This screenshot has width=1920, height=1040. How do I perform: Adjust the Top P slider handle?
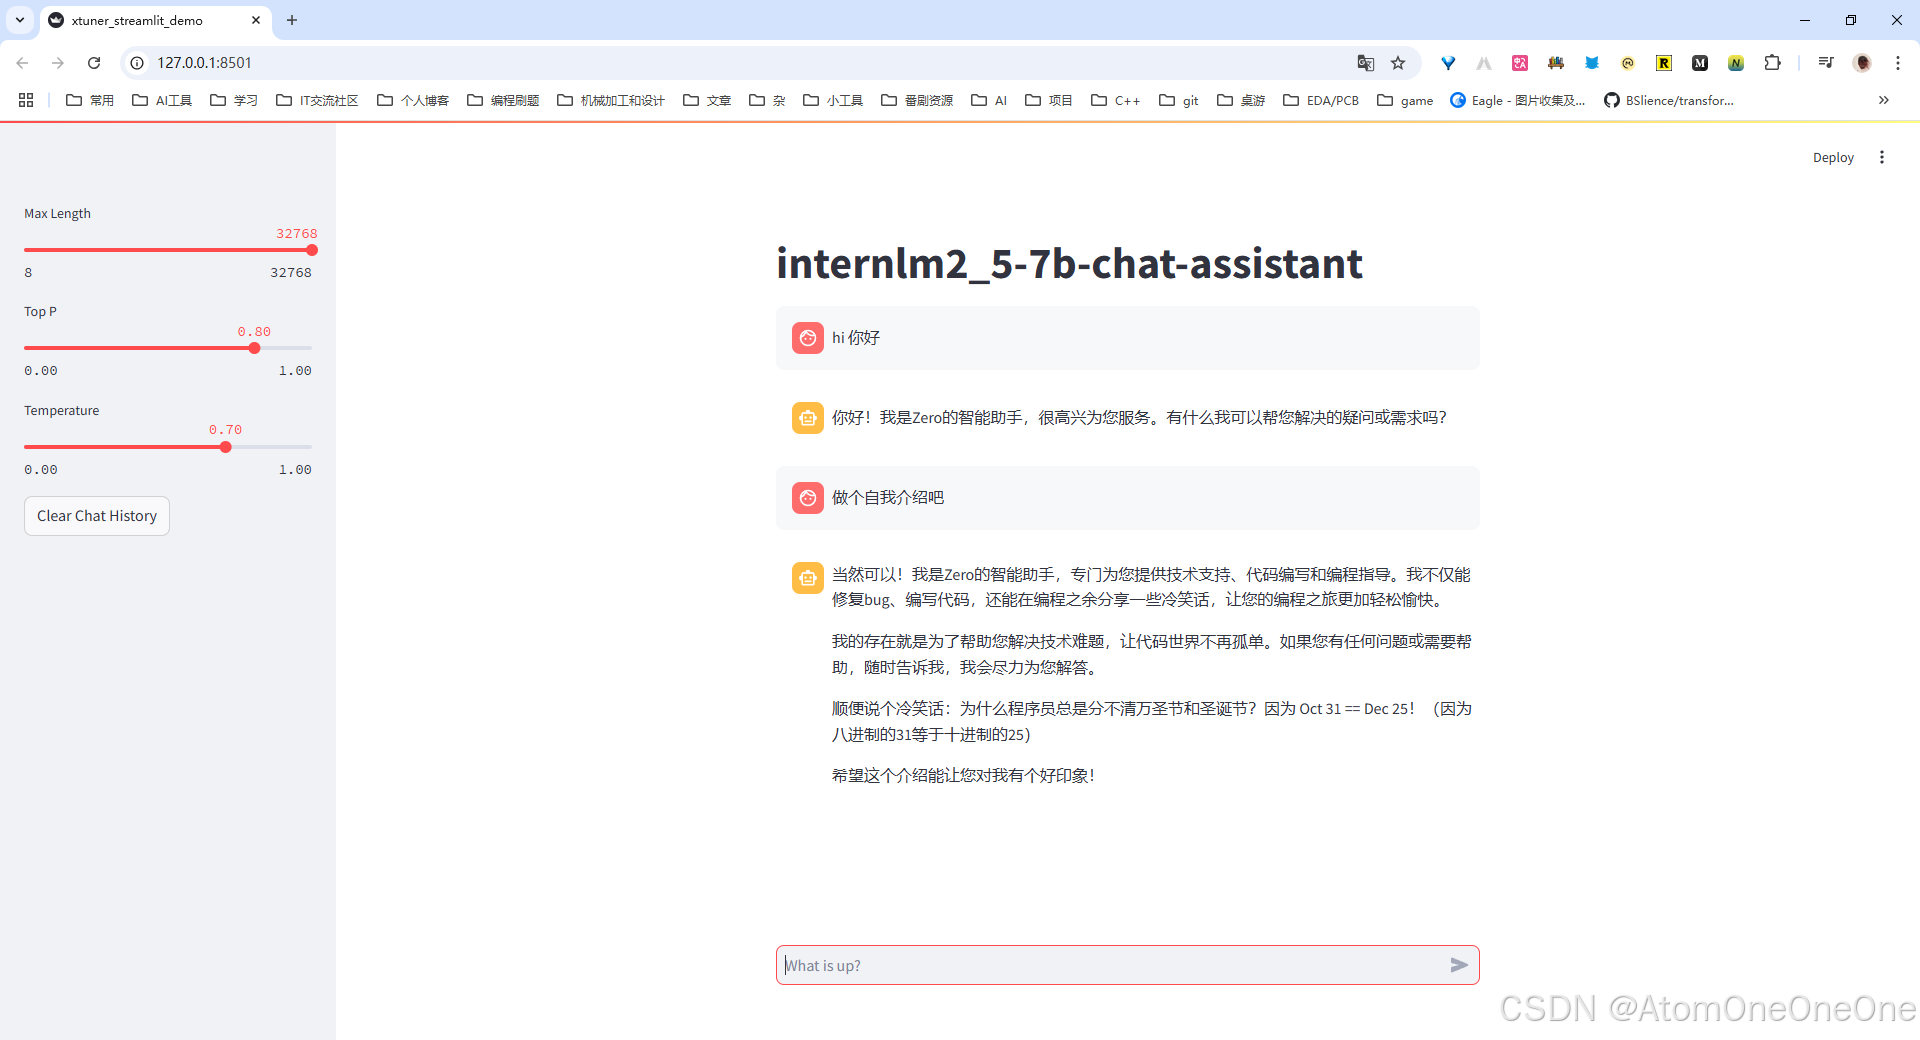point(254,348)
